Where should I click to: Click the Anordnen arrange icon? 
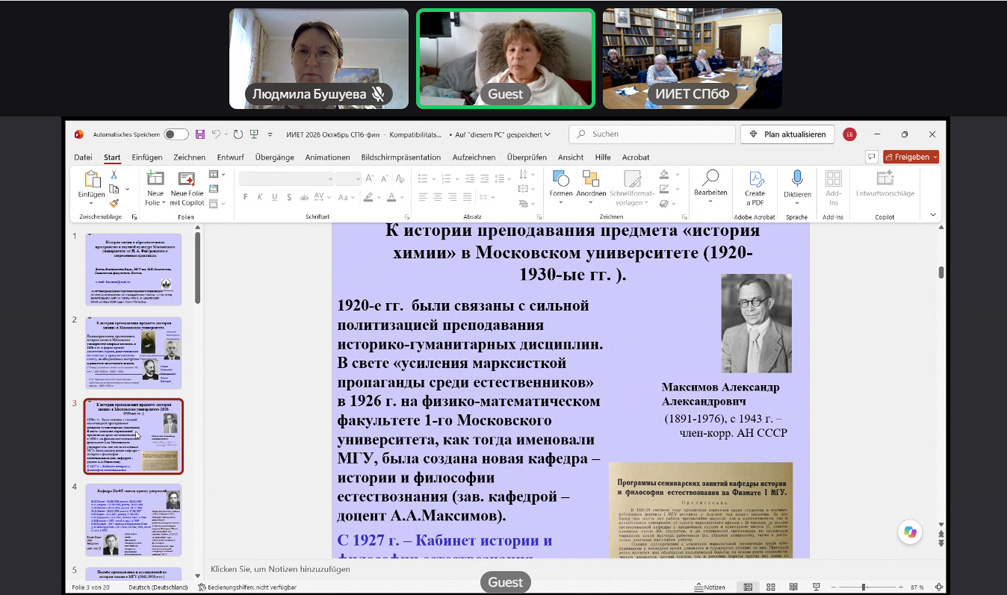(x=591, y=184)
